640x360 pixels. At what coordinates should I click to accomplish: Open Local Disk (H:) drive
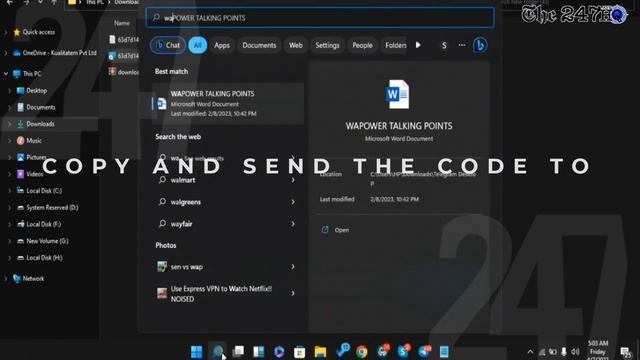pyautogui.click(x=44, y=258)
